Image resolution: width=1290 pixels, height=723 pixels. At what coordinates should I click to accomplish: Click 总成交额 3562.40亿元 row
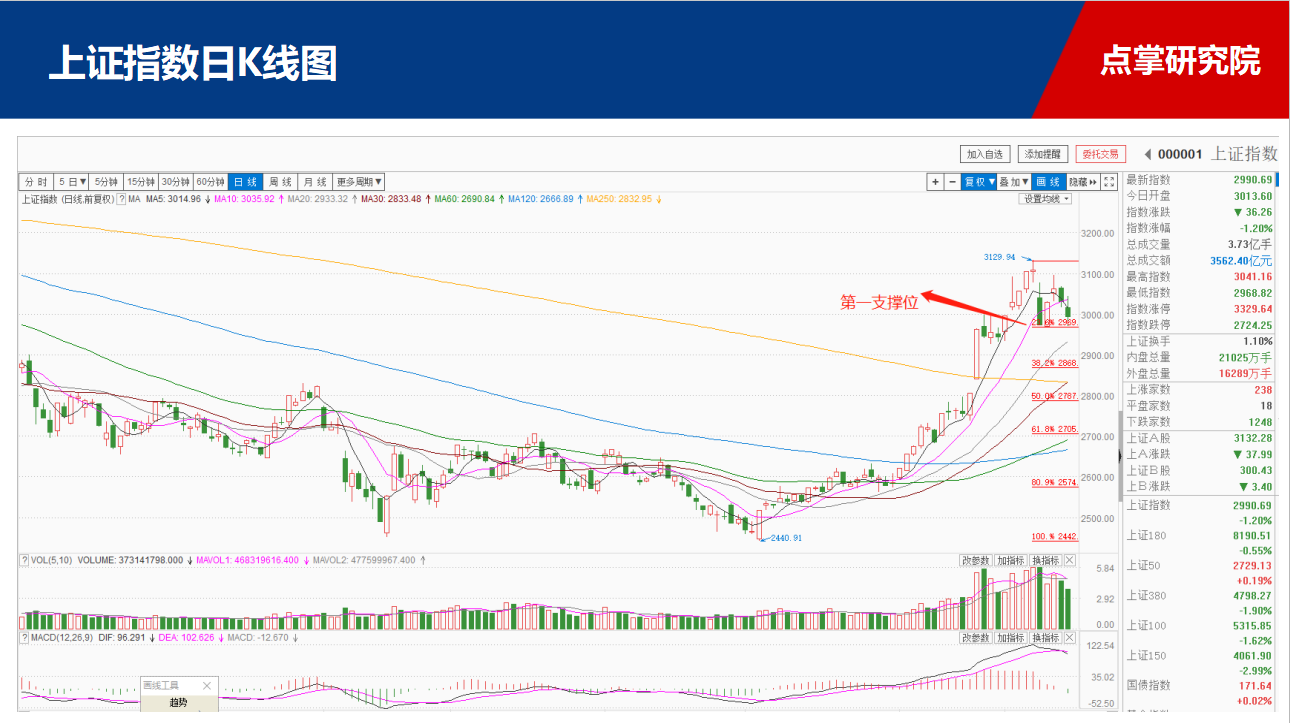pyautogui.click(x=1199, y=260)
